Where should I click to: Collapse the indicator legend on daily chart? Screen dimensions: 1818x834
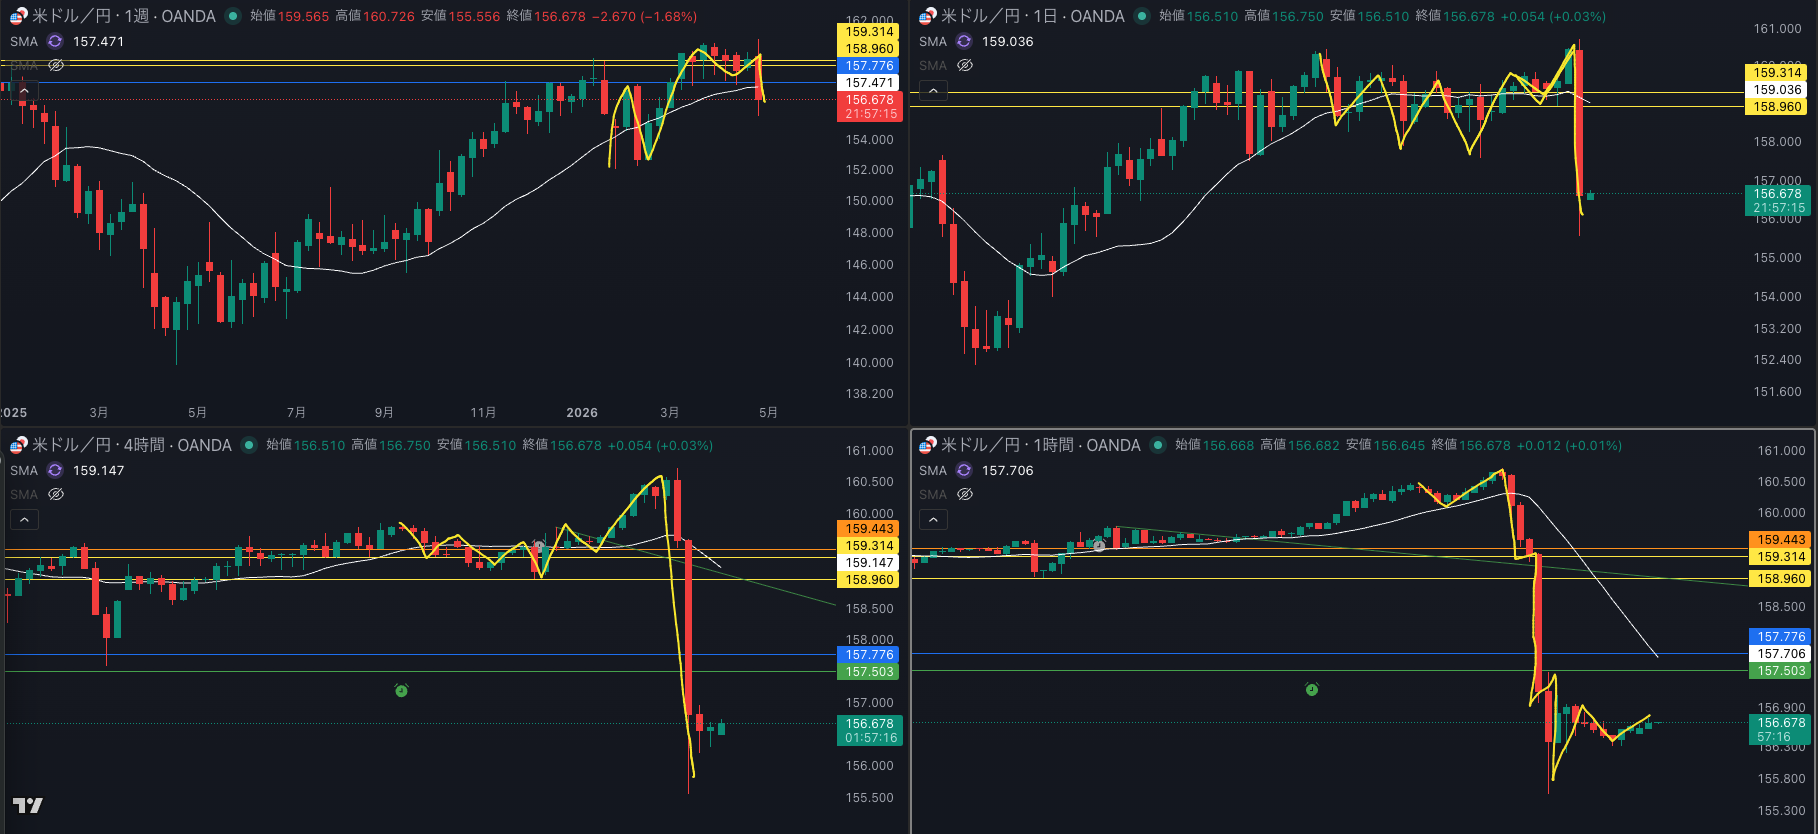933,90
